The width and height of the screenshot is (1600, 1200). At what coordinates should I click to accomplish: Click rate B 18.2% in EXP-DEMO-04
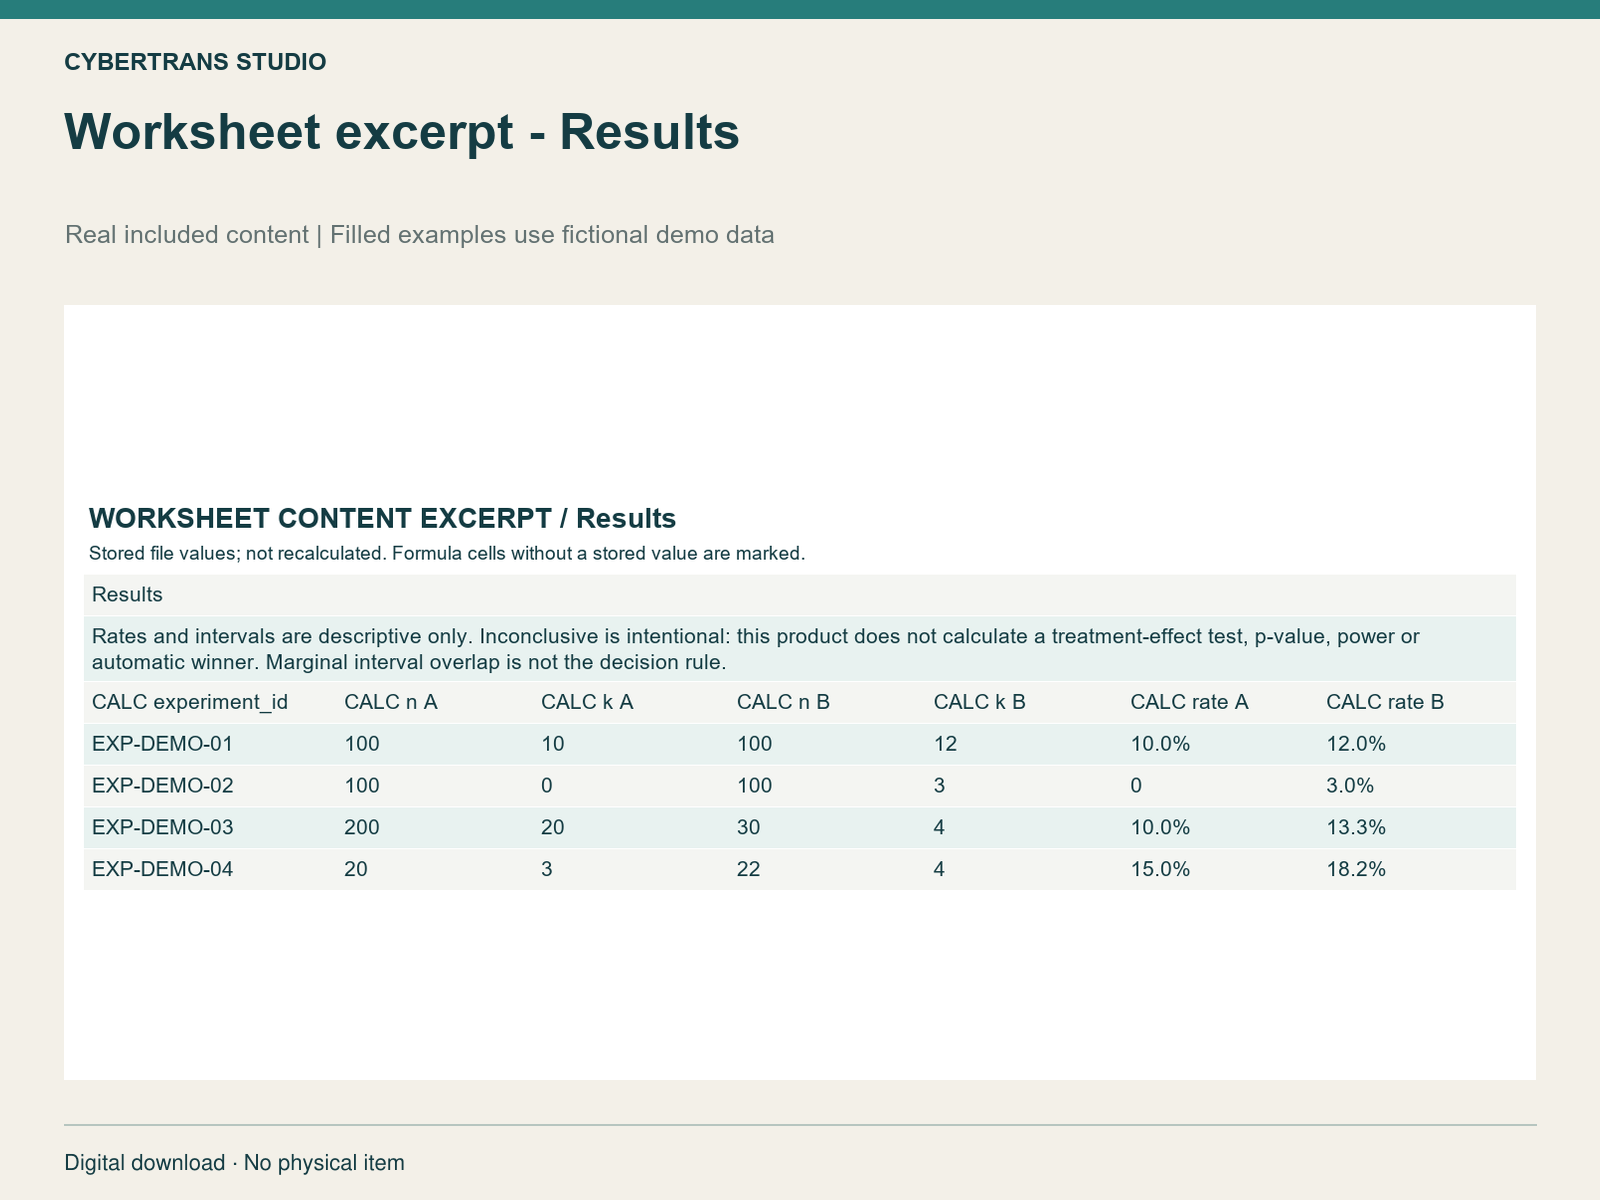click(1356, 870)
